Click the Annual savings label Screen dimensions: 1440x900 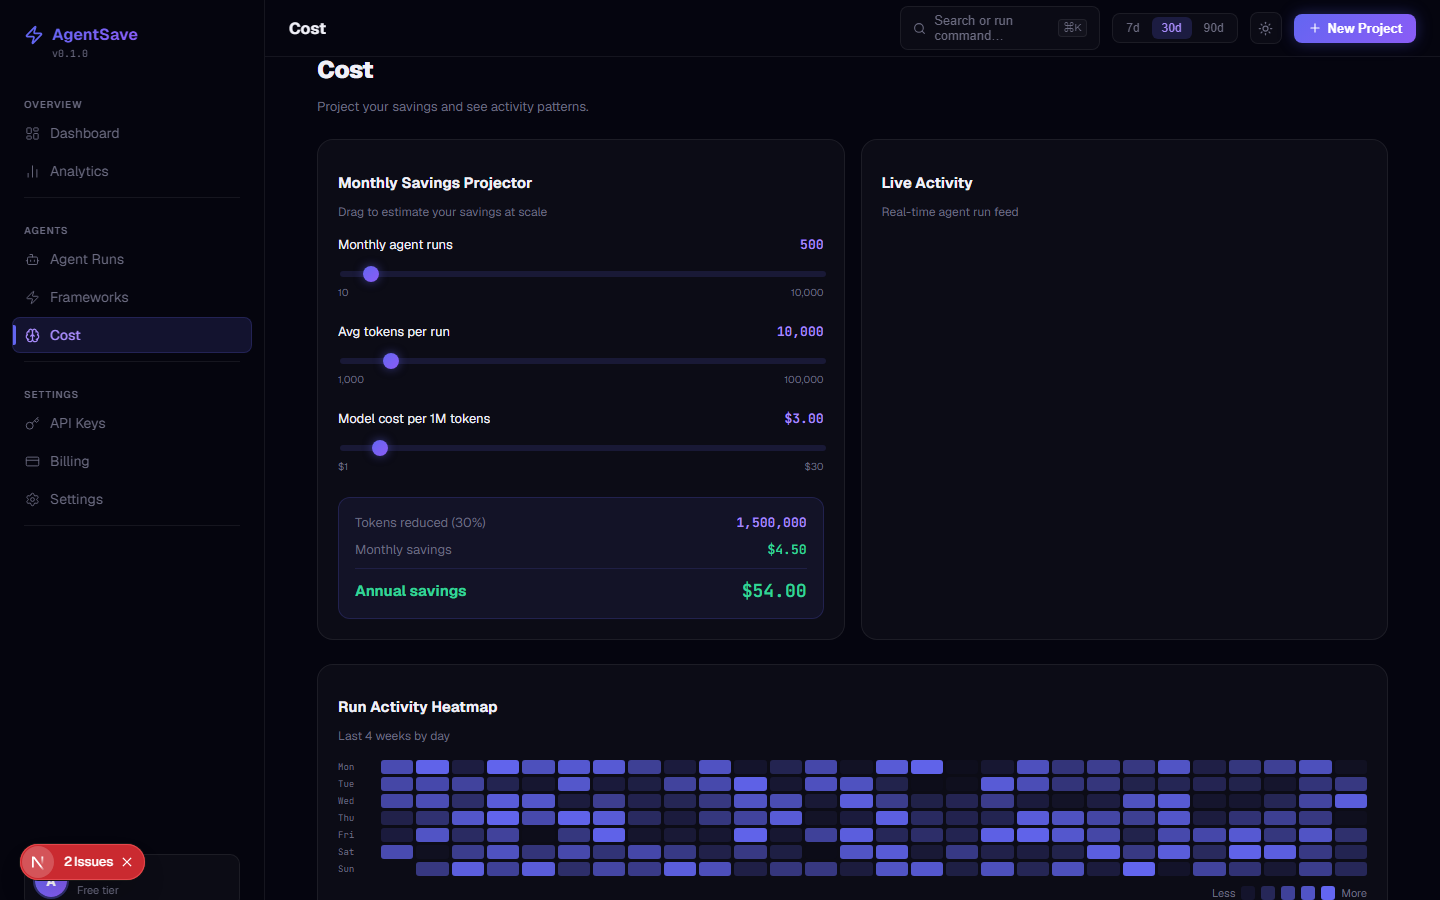point(410,591)
